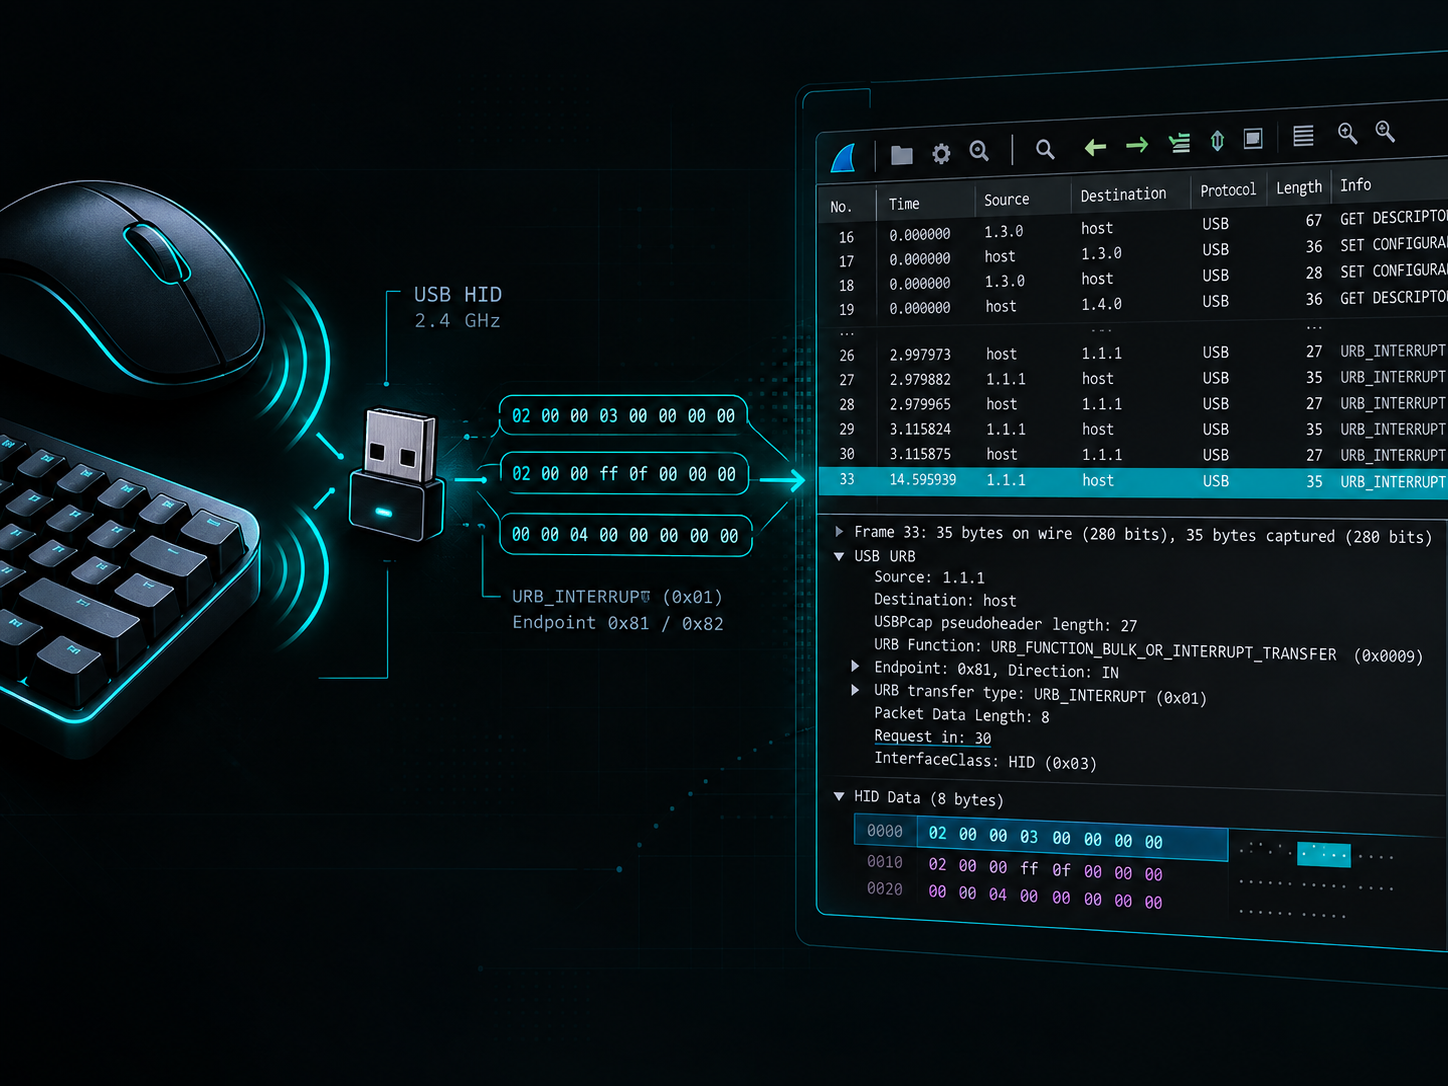The height and width of the screenshot is (1086, 1448).
Task: Sort by the No. column header
Action: tap(841, 207)
